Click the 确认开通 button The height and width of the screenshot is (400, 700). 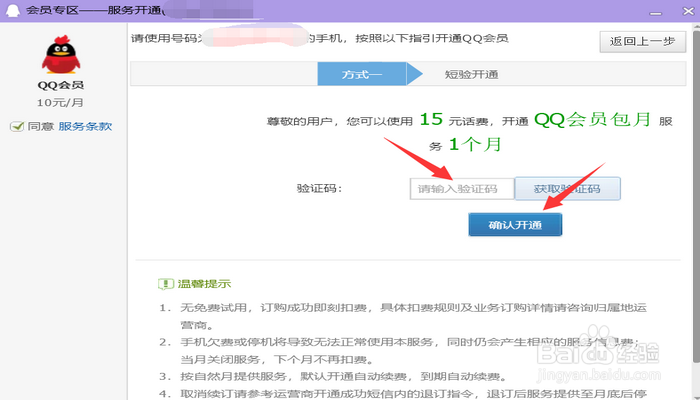point(515,225)
